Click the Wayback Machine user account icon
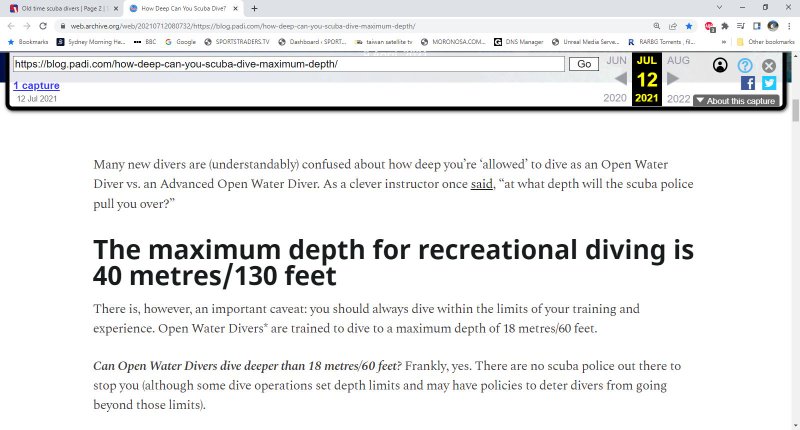The width and height of the screenshot is (800, 430). click(x=720, y=65)
